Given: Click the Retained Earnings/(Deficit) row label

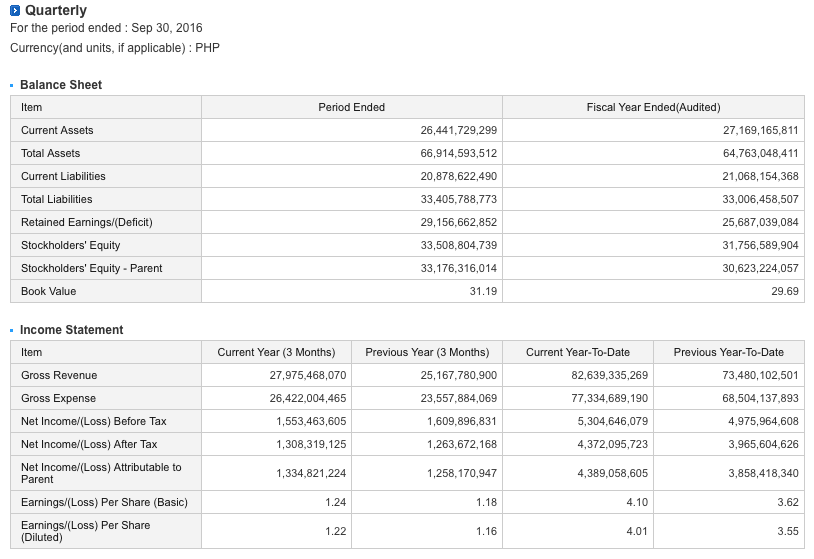Looking at the screenshot, I should point(87,222).
